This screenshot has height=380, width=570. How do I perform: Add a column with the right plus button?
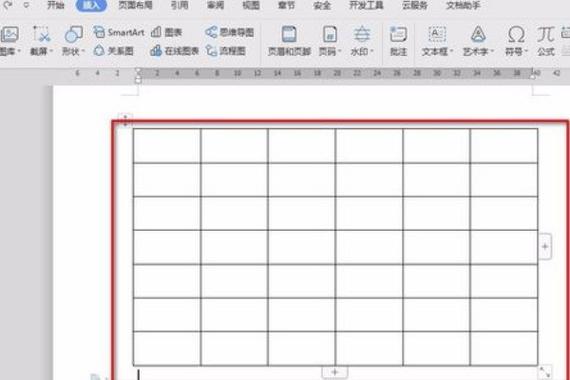(x=545, y=247)
